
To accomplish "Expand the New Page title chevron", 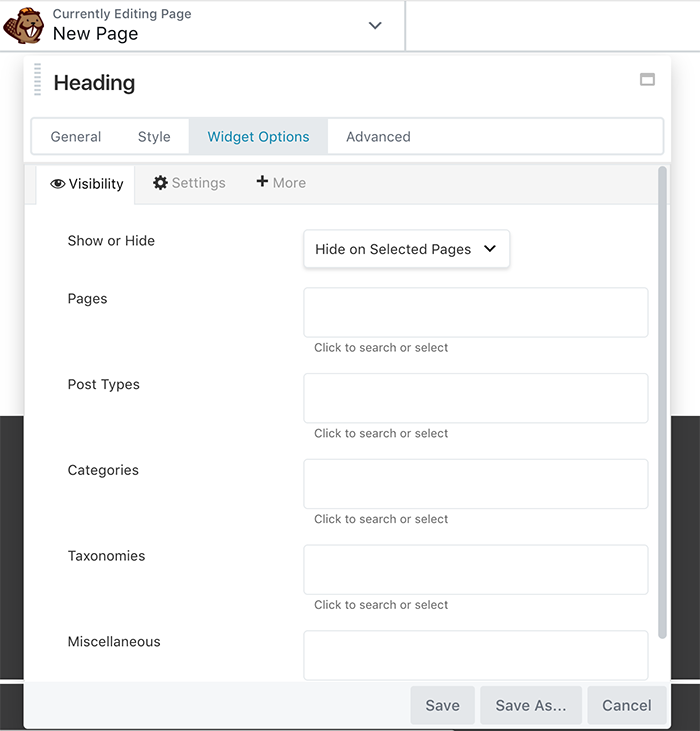I will (375, 25).
